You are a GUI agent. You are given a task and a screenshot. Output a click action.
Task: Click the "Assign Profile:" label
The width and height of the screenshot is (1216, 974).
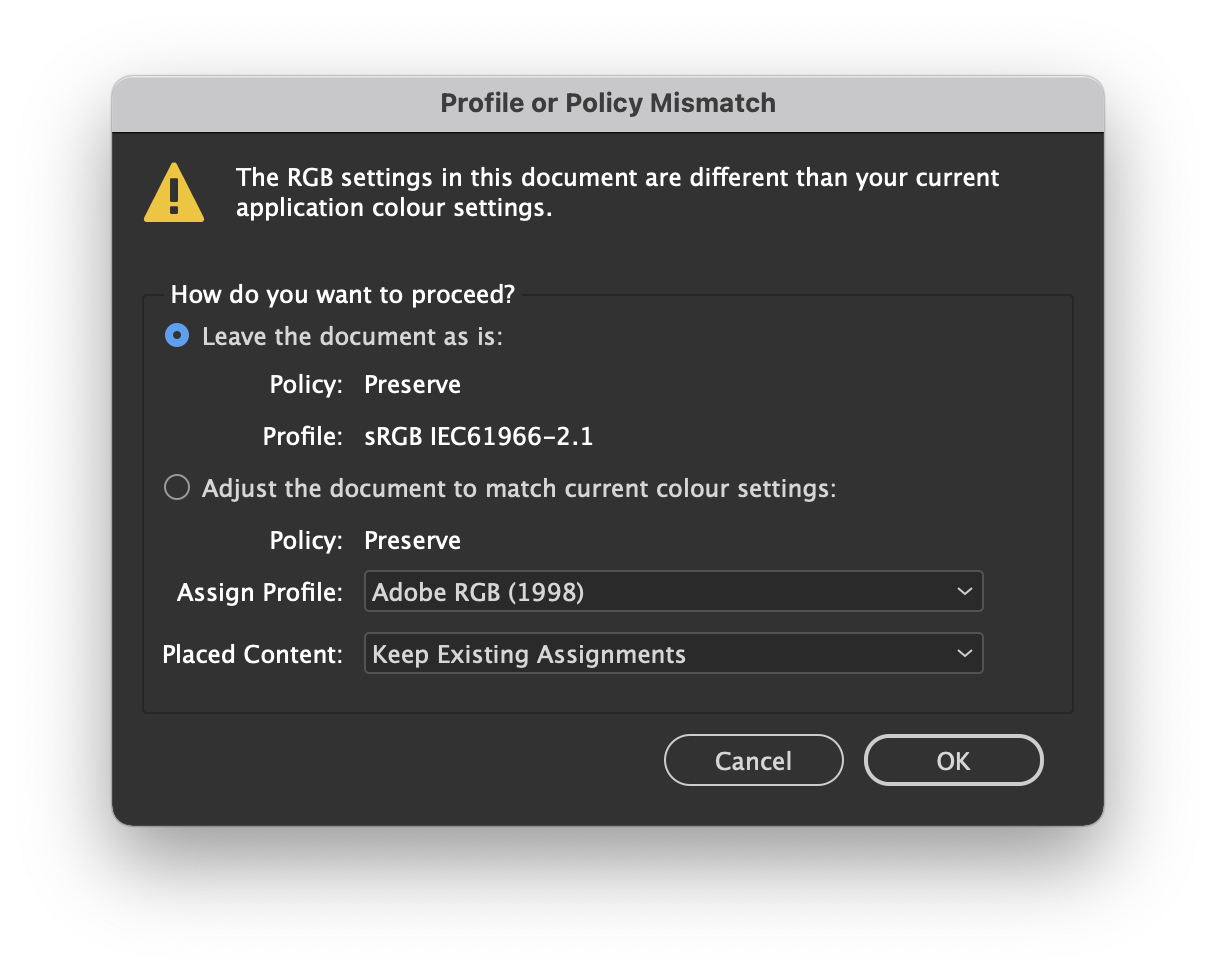click(x=259, y=592)
